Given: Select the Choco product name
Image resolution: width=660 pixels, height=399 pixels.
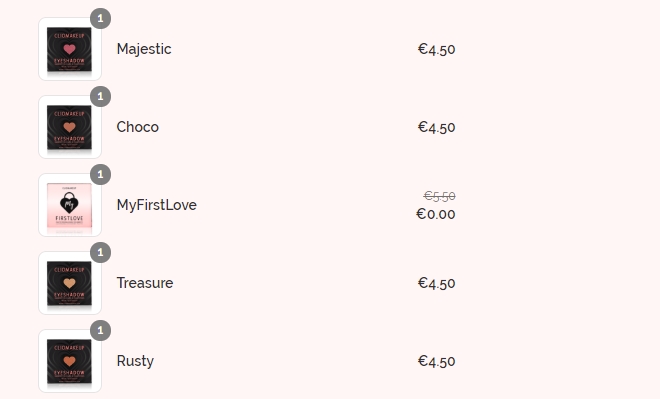Looking at the screenshot, I should click(x=138, y=127).
